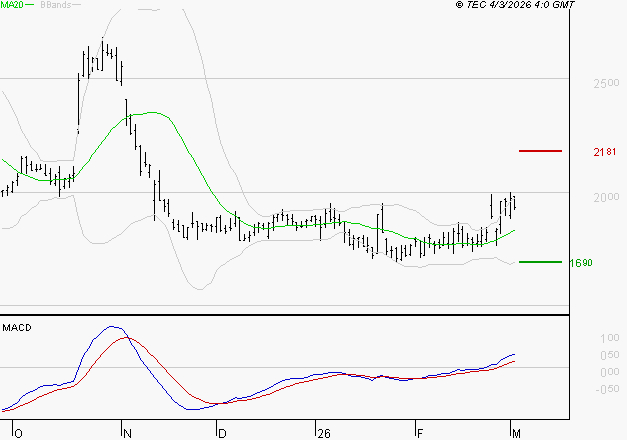
Task: Click the 2500 price axis label
Action: [x=606, y=84]
